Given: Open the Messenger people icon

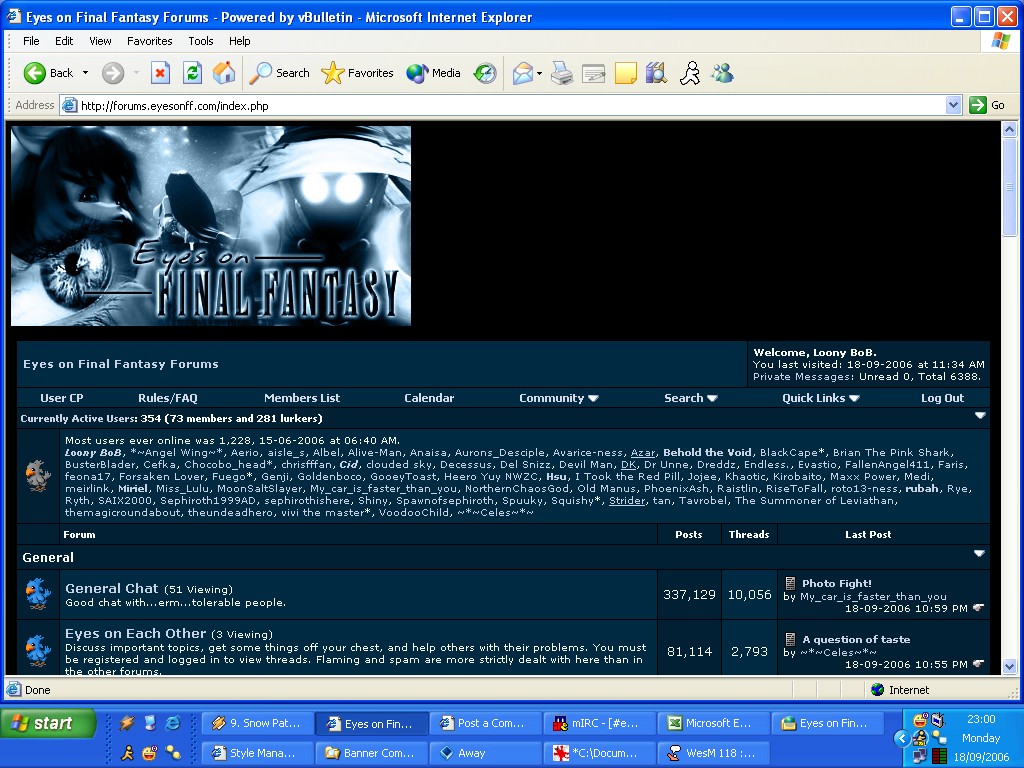Looking at the screenshot, I should tap(722, 73).
